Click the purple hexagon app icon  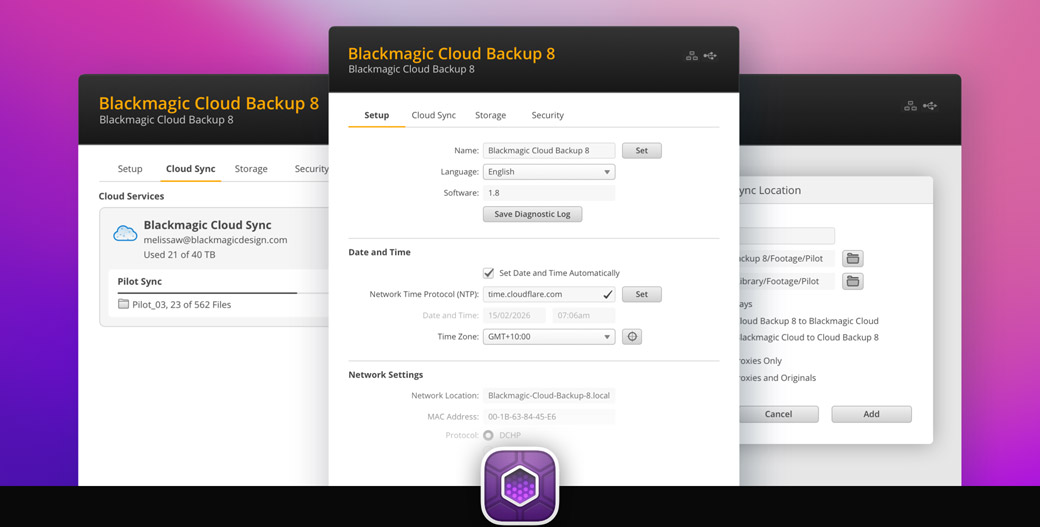tap(520, 486)
